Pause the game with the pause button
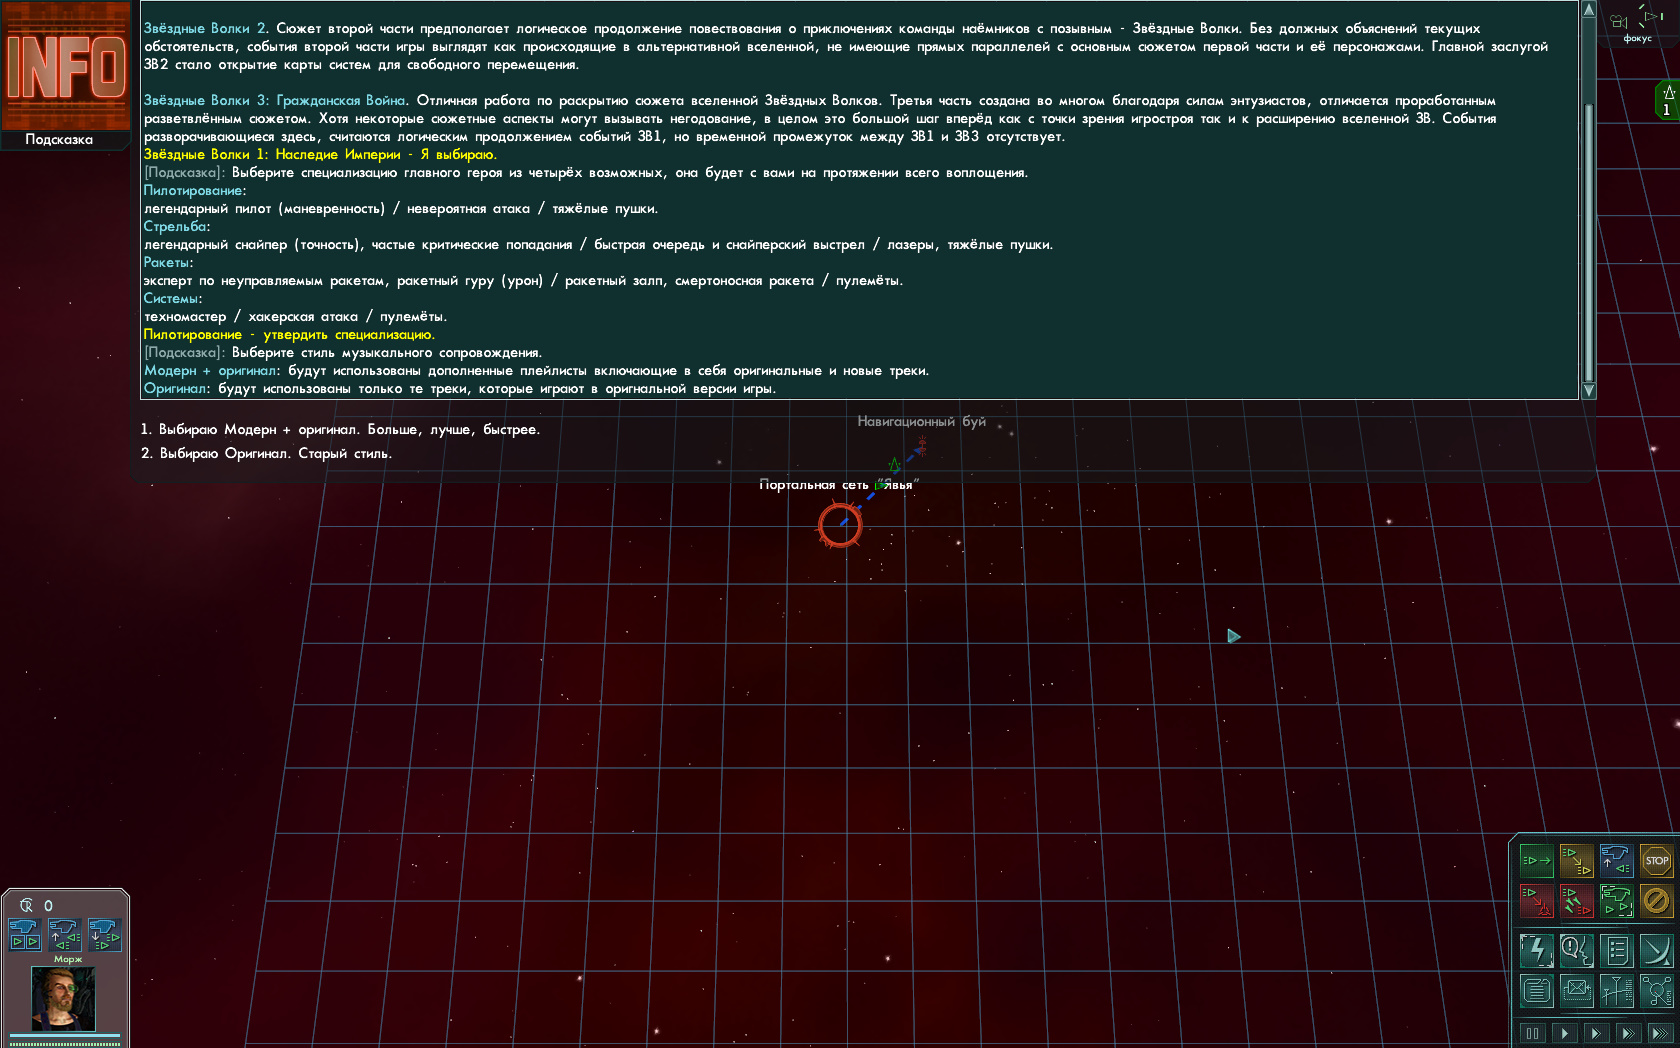This screenshot has height=1048, width=1680. pos(1532,1034)
